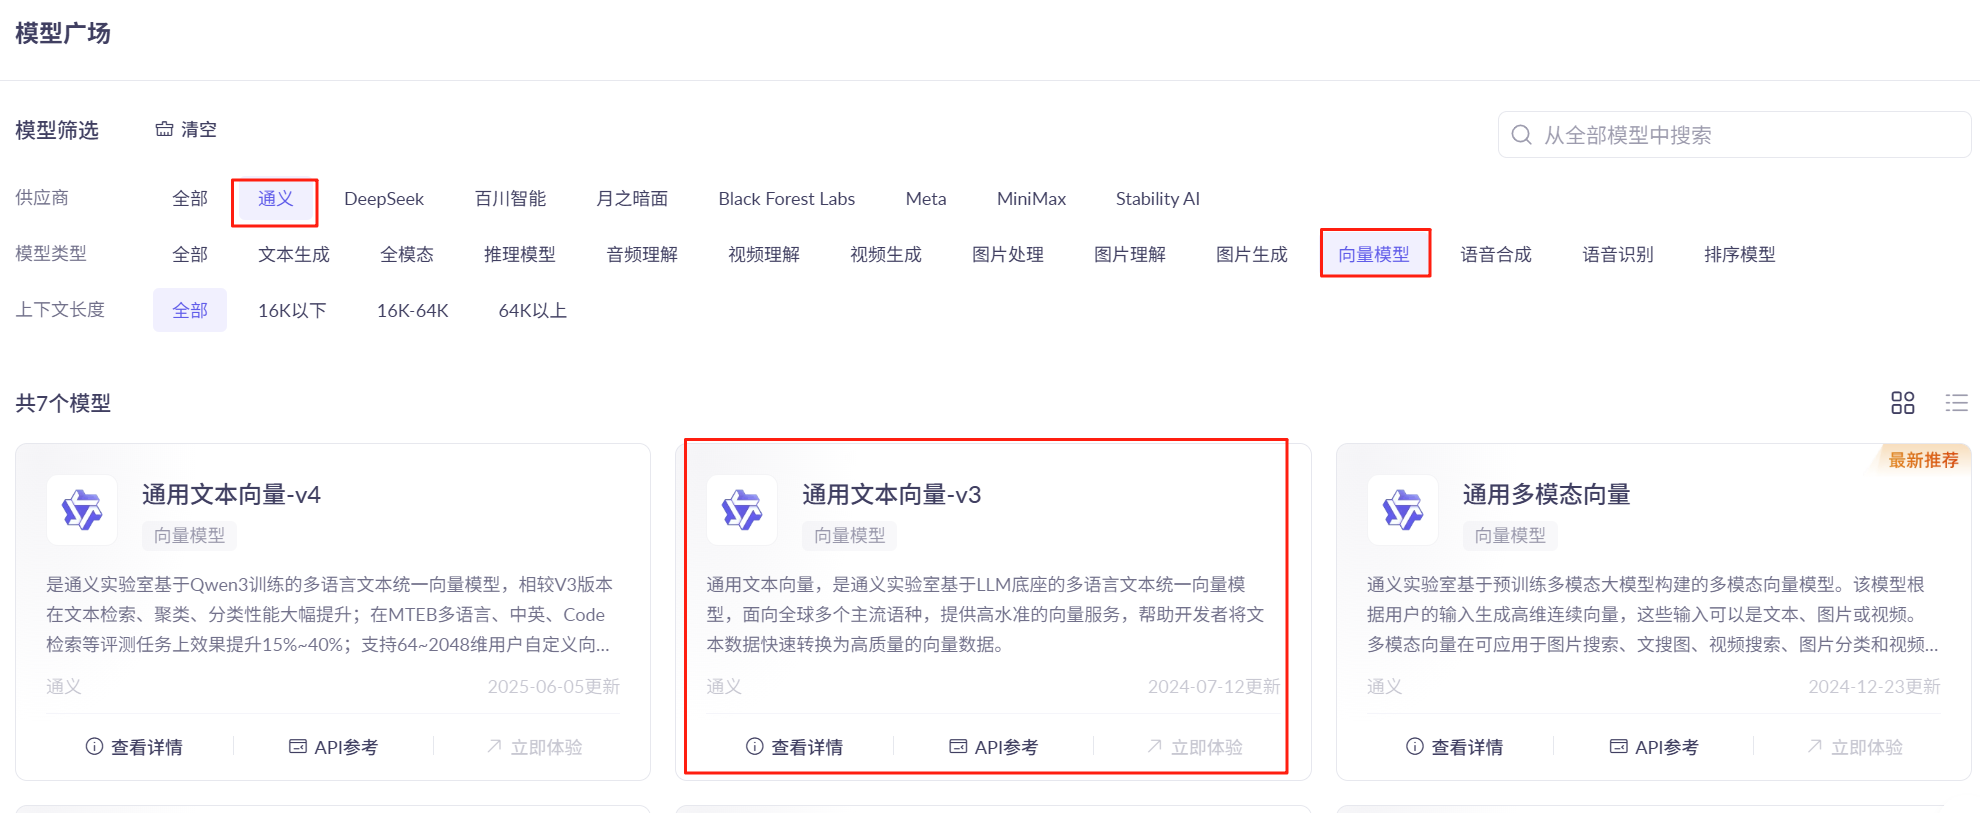The height and width of the screenshot is (813, 1980).
Task: Click the 最新推荐 badge
Action: point(1923,460)
